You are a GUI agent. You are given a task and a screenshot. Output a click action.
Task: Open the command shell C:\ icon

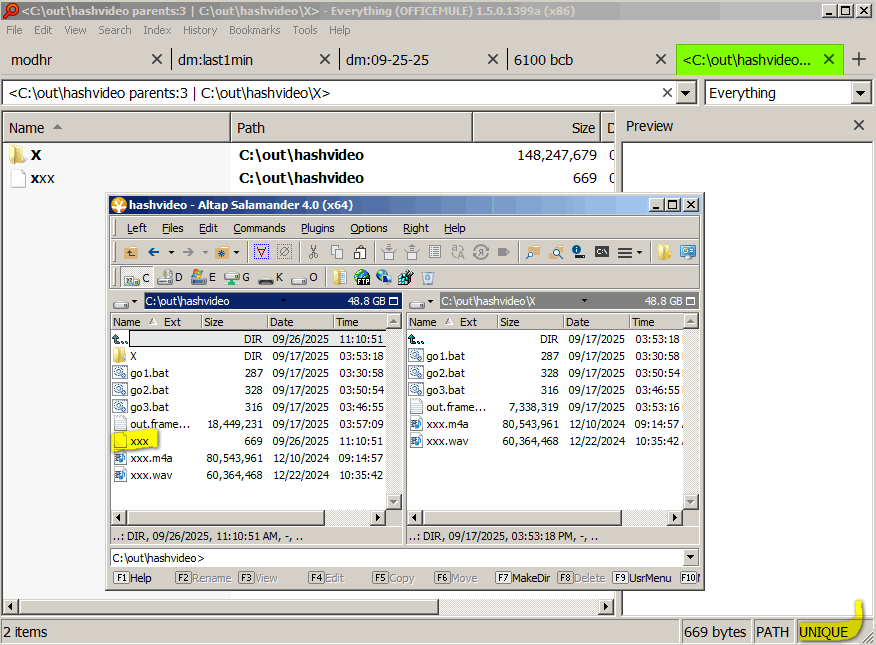click(x=602, y=252)
